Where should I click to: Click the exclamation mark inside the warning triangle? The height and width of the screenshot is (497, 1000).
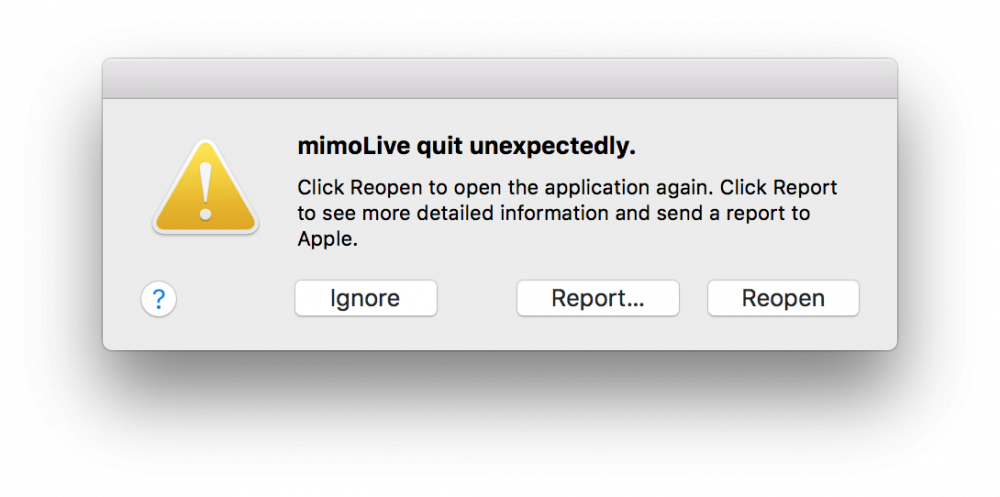coord(205,191)
